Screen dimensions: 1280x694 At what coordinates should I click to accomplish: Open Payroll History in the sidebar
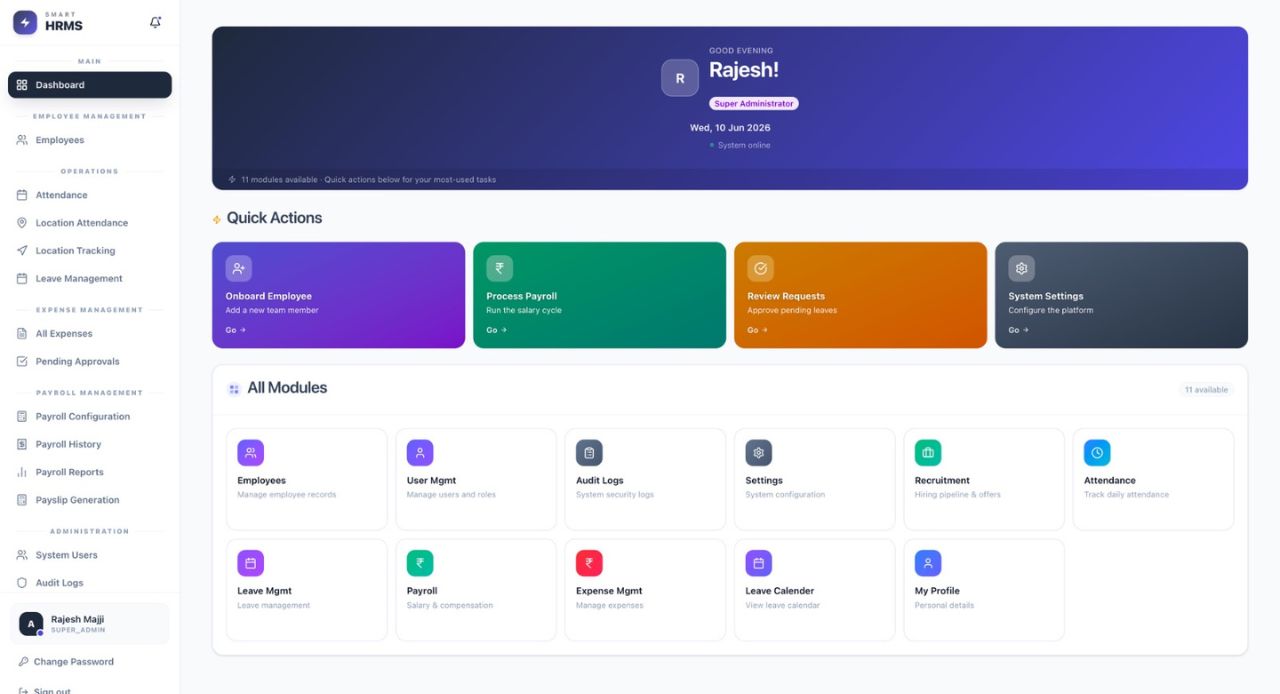(x=90, y=444)
